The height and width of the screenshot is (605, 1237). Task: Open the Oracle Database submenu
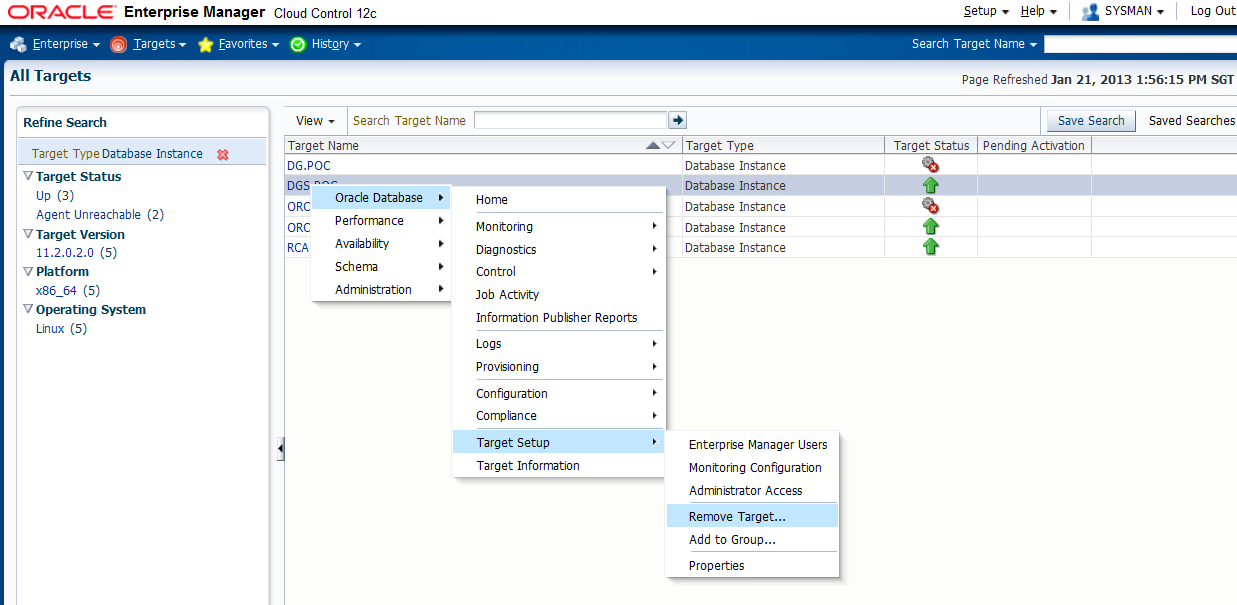[x=381, y=198]
